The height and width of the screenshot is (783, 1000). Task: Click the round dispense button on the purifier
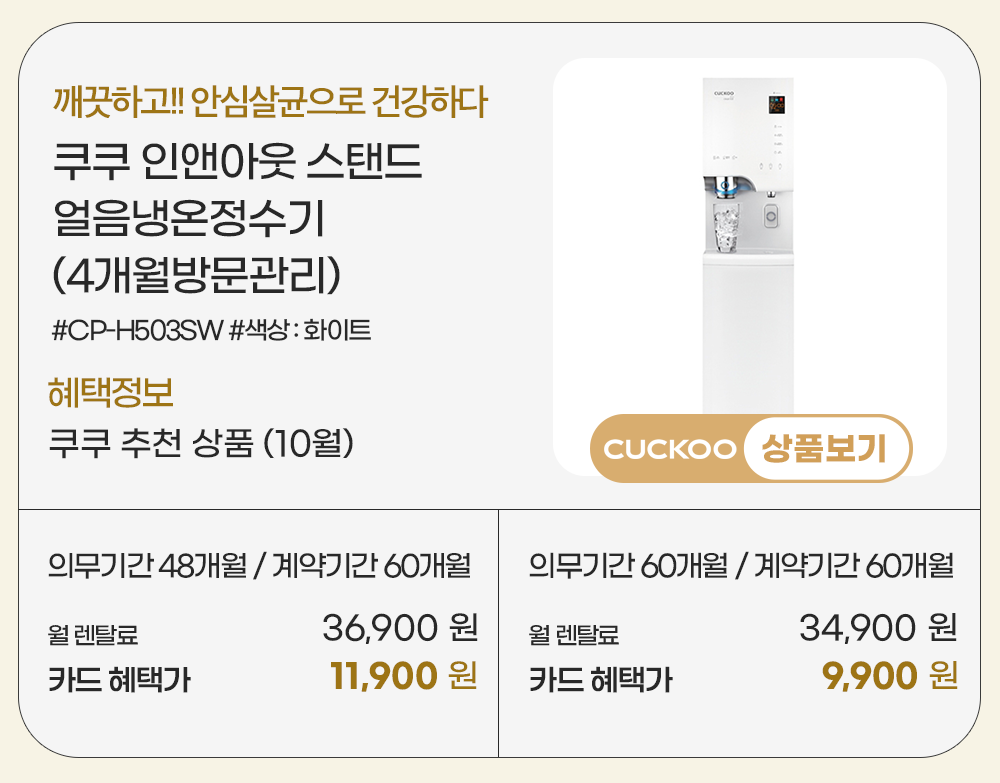tap(769, 215)
